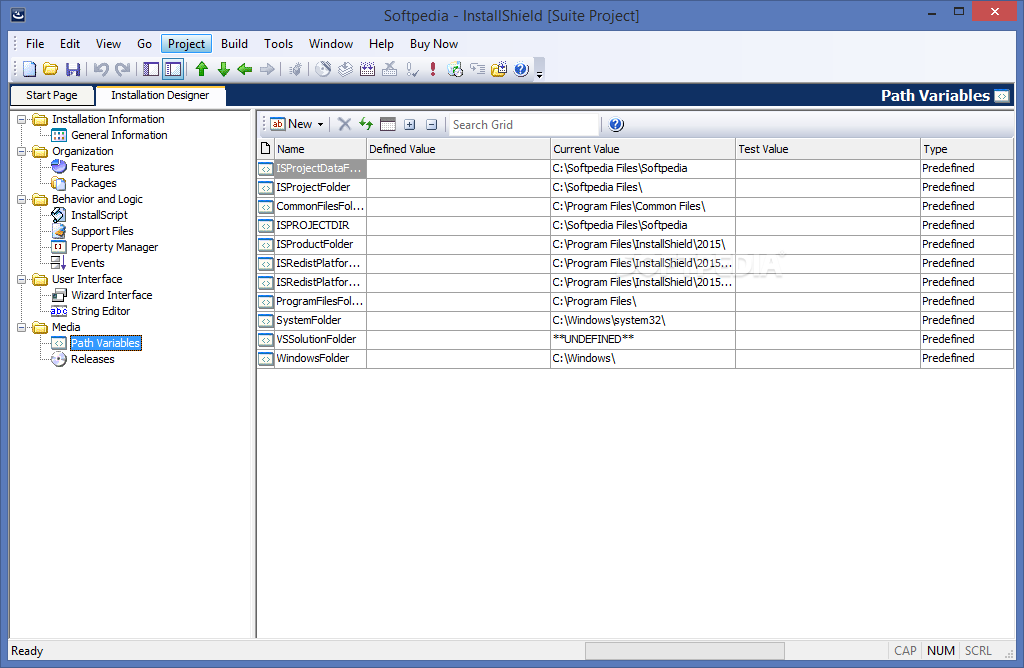Save the project using the floppy icon
This screenshot has width=1024, height=668.
(x=73, y=69)
